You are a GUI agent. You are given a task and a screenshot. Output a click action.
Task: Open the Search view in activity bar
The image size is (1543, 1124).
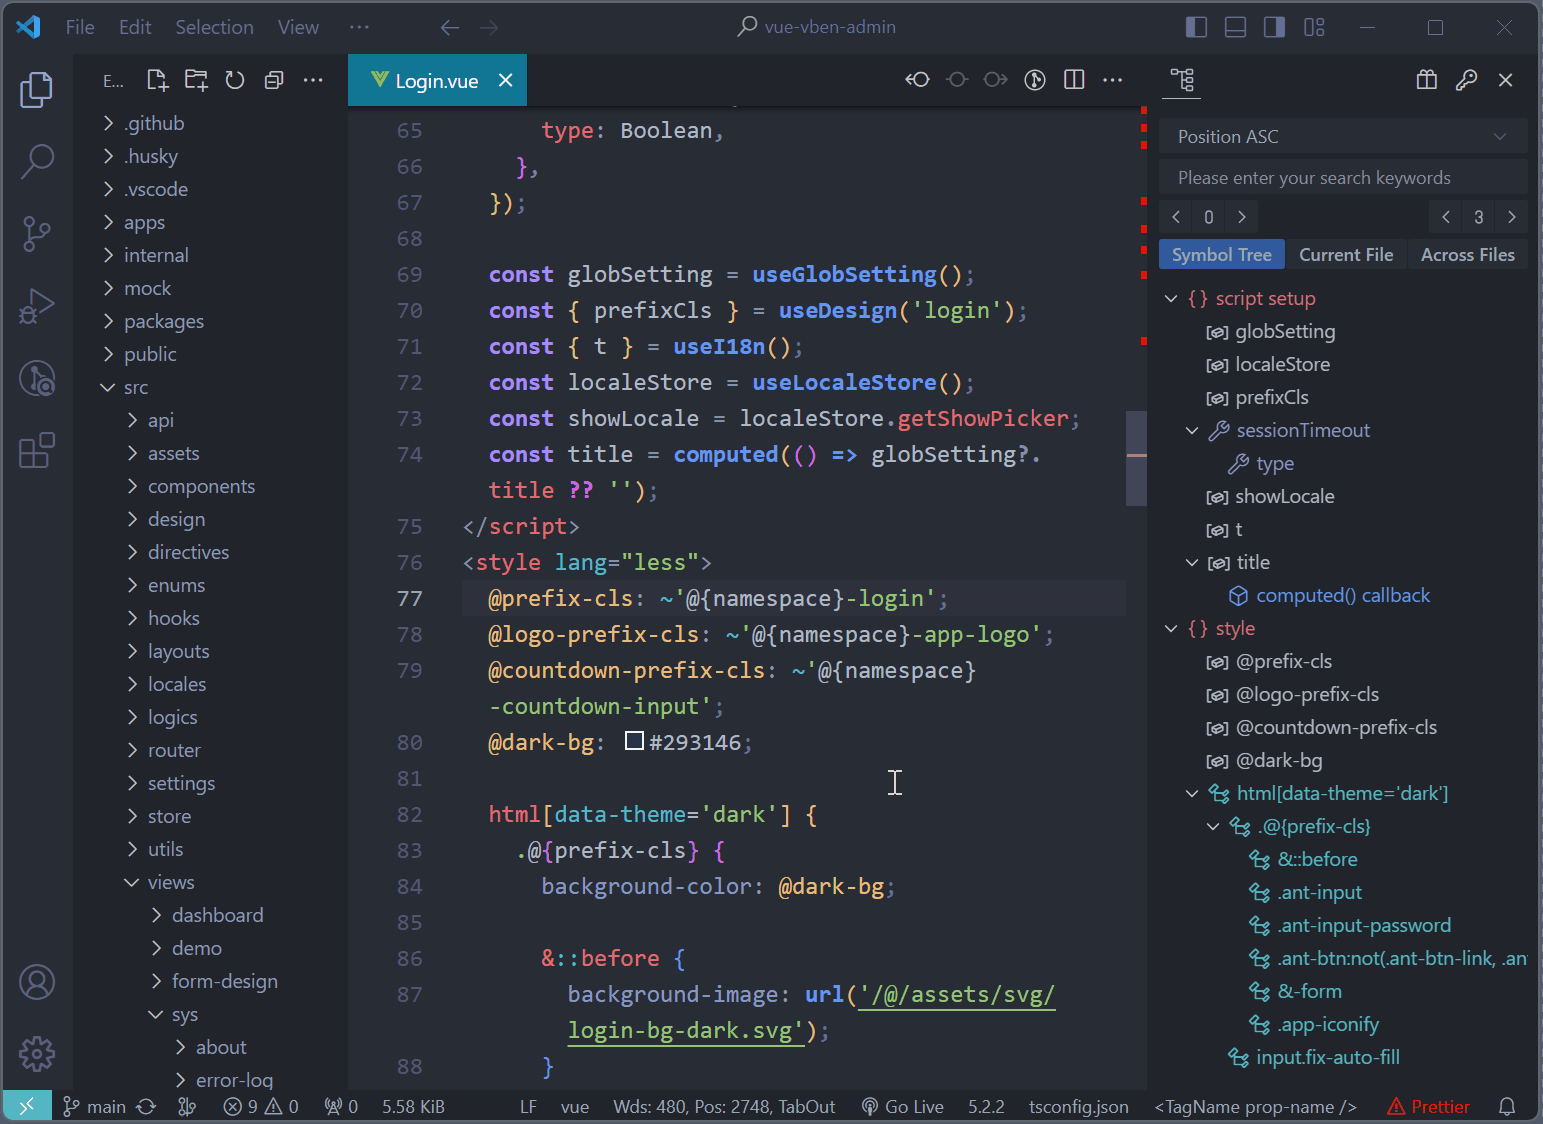[36, 161]
